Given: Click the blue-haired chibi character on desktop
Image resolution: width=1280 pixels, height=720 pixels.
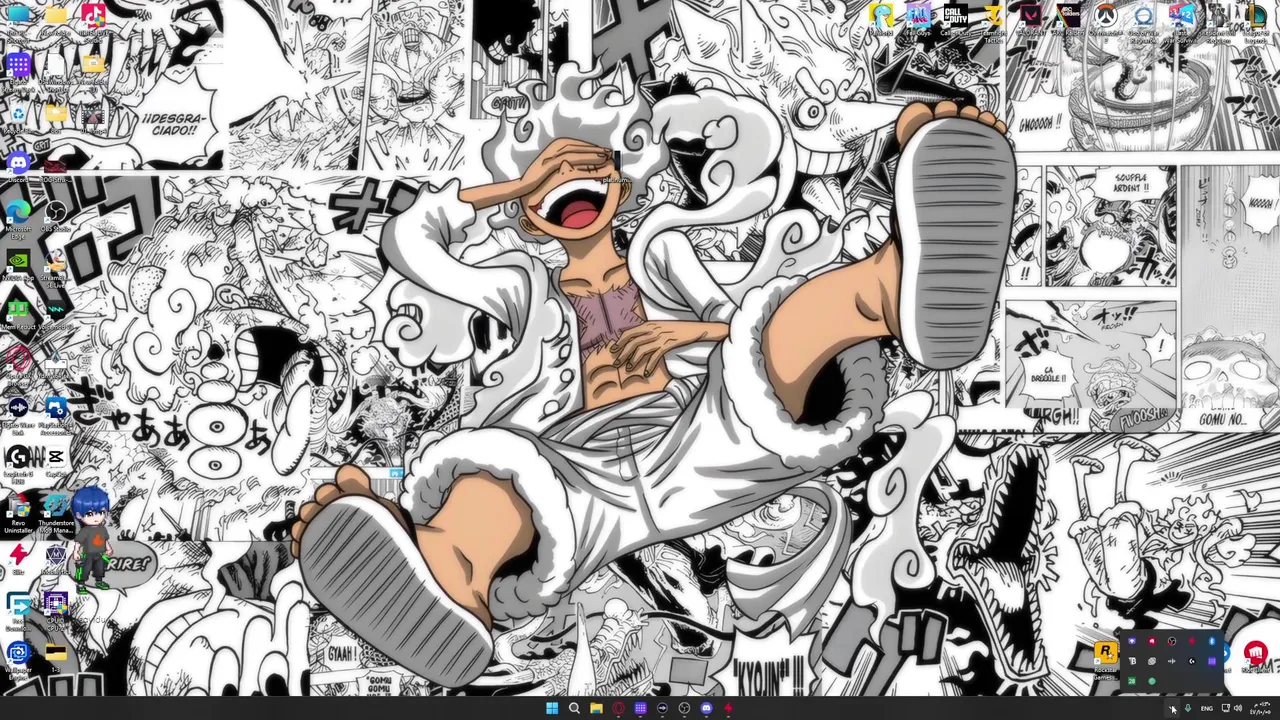Looking at the screenshot, I should (92, 538).
